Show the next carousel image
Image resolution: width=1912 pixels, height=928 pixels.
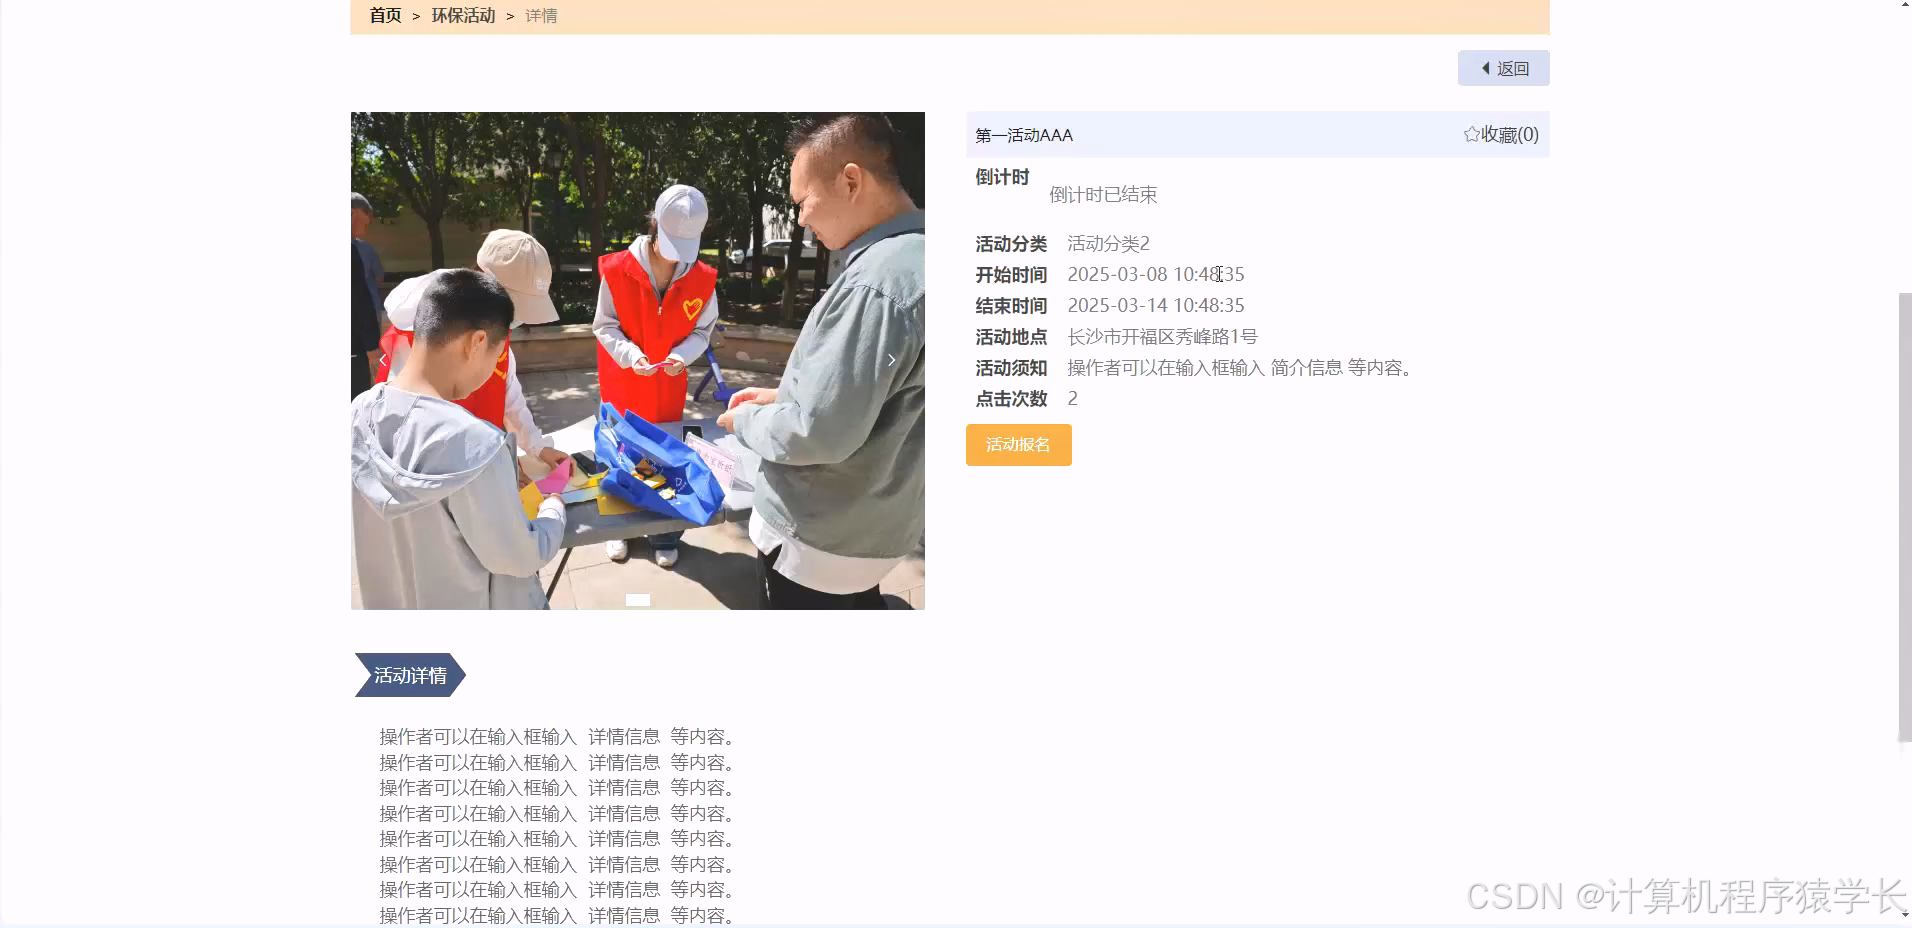pos(891,360)
